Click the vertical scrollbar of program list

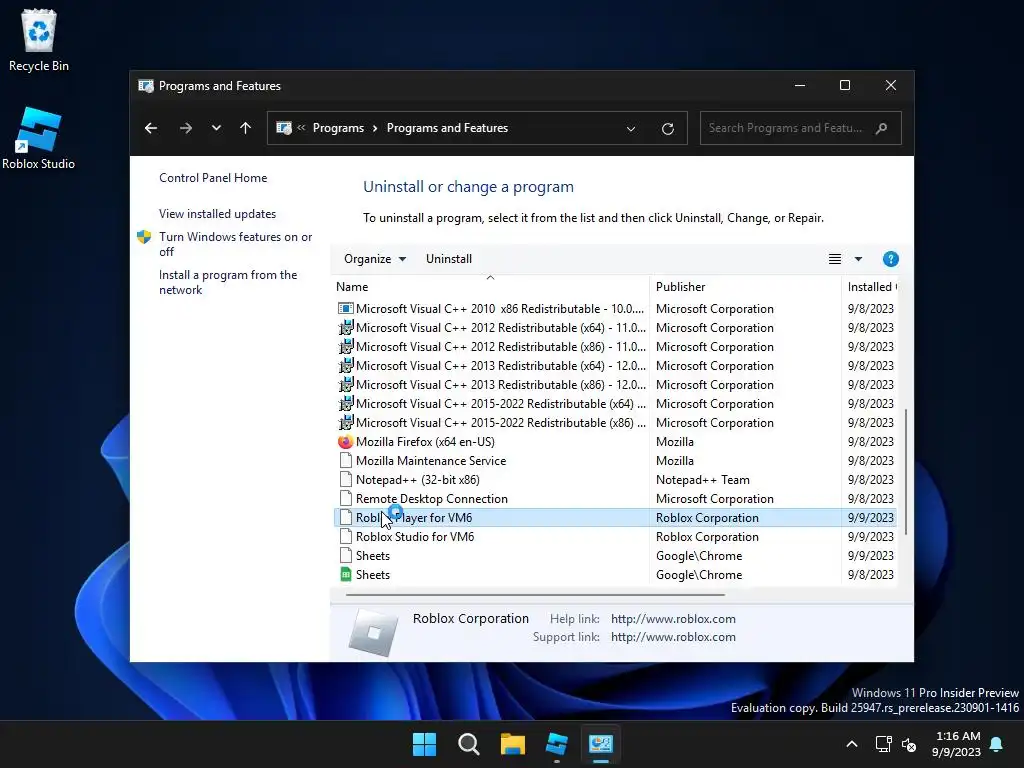pyautogui.click(x=906, y=472)
